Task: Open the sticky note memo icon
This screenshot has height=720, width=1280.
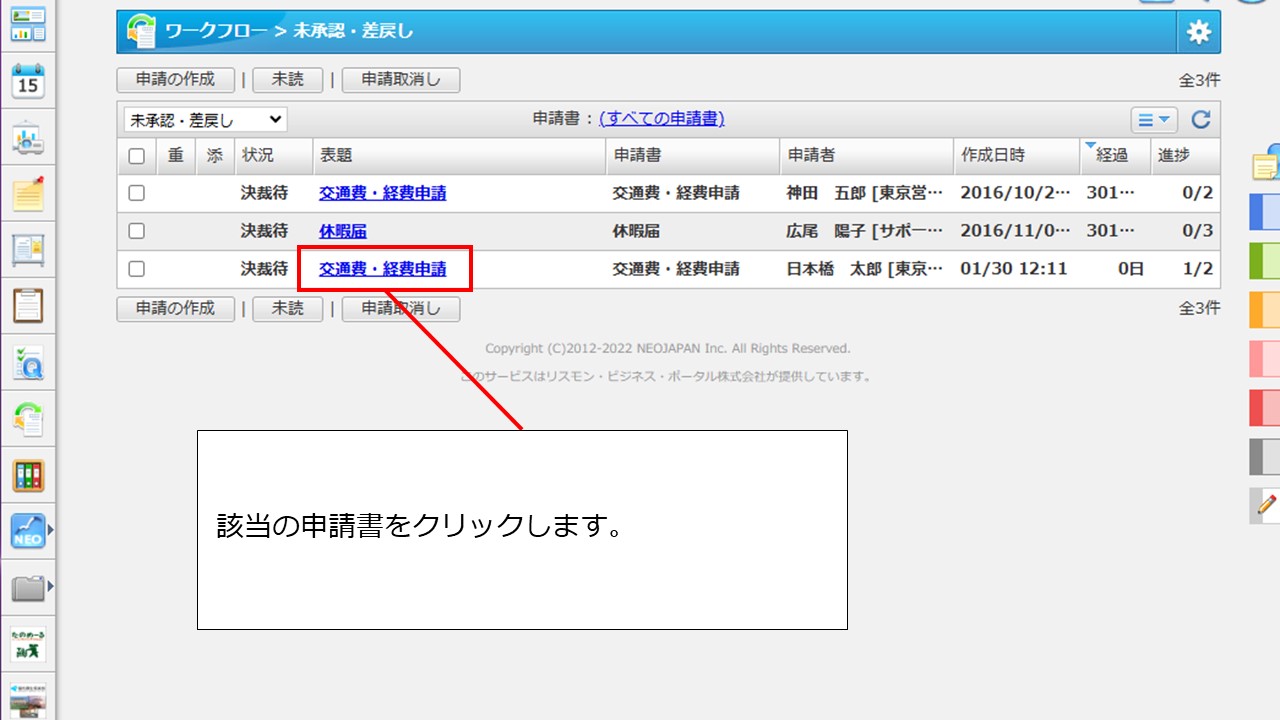Action: [28, 194]
